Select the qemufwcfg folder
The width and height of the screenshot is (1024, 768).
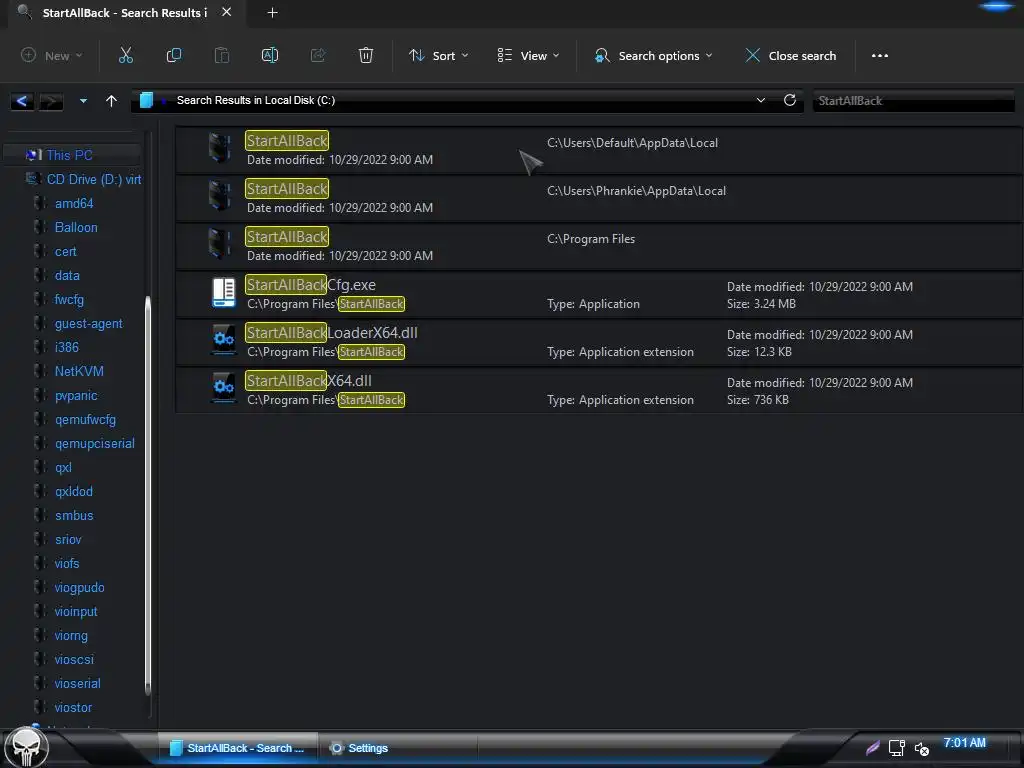pos(85,420)
